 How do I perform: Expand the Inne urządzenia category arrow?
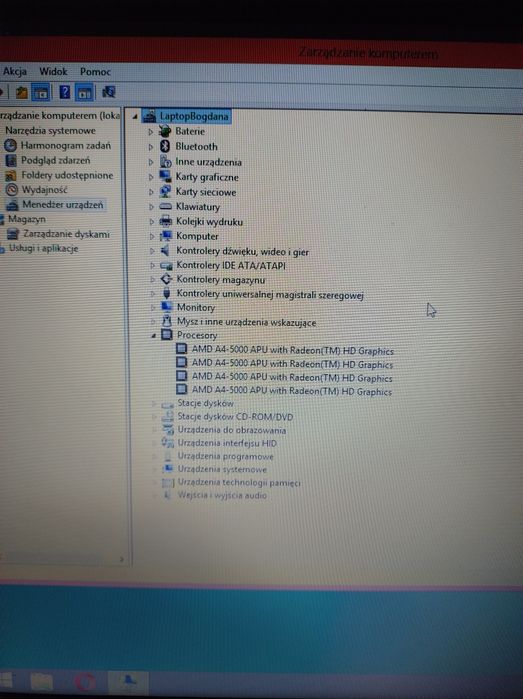(151, 162)
